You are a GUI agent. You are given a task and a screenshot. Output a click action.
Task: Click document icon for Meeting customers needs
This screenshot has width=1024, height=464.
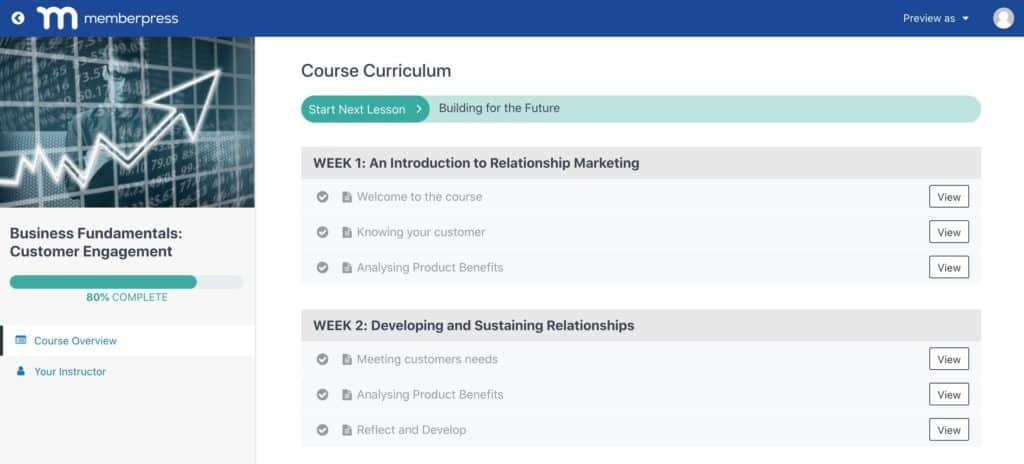pos(347,359)
